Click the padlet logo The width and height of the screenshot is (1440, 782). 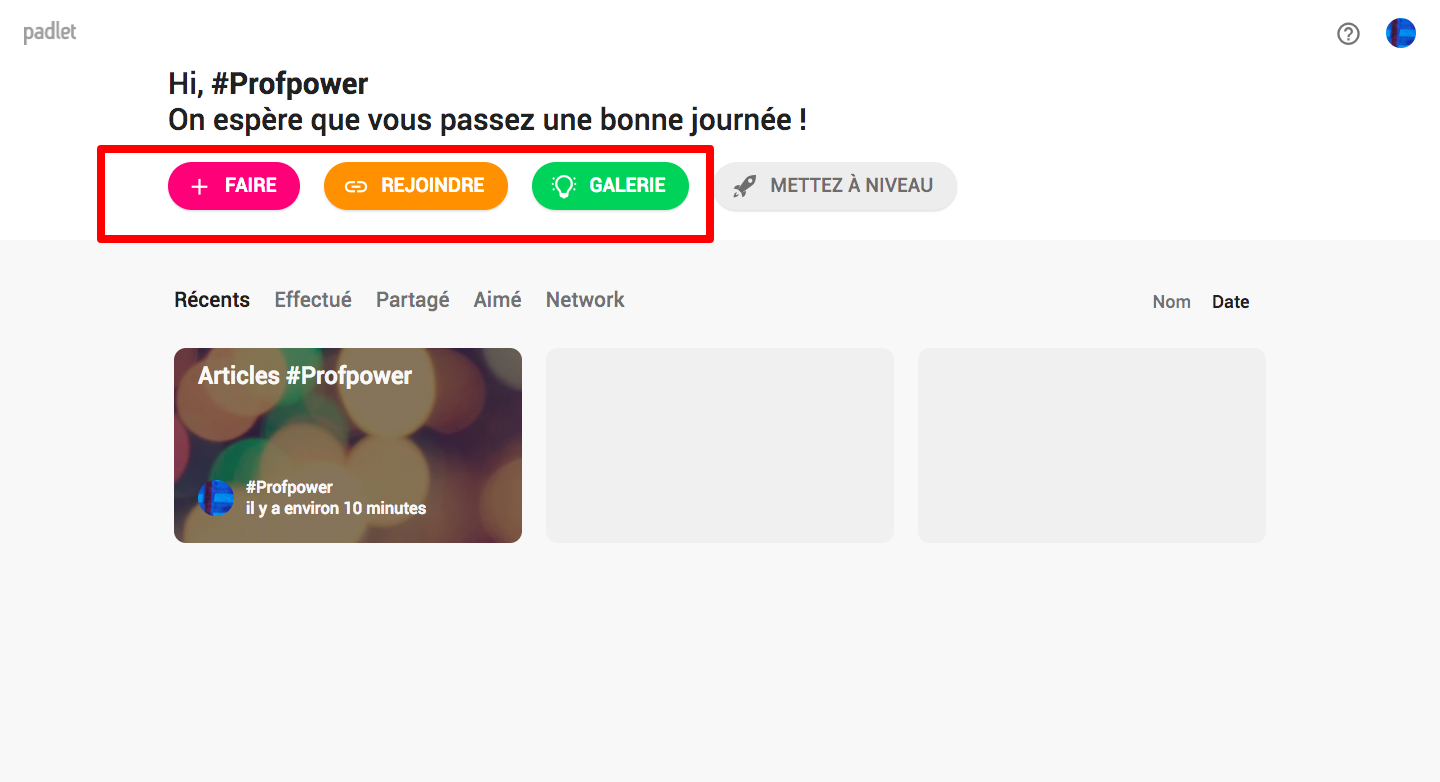tap(50, 32)
